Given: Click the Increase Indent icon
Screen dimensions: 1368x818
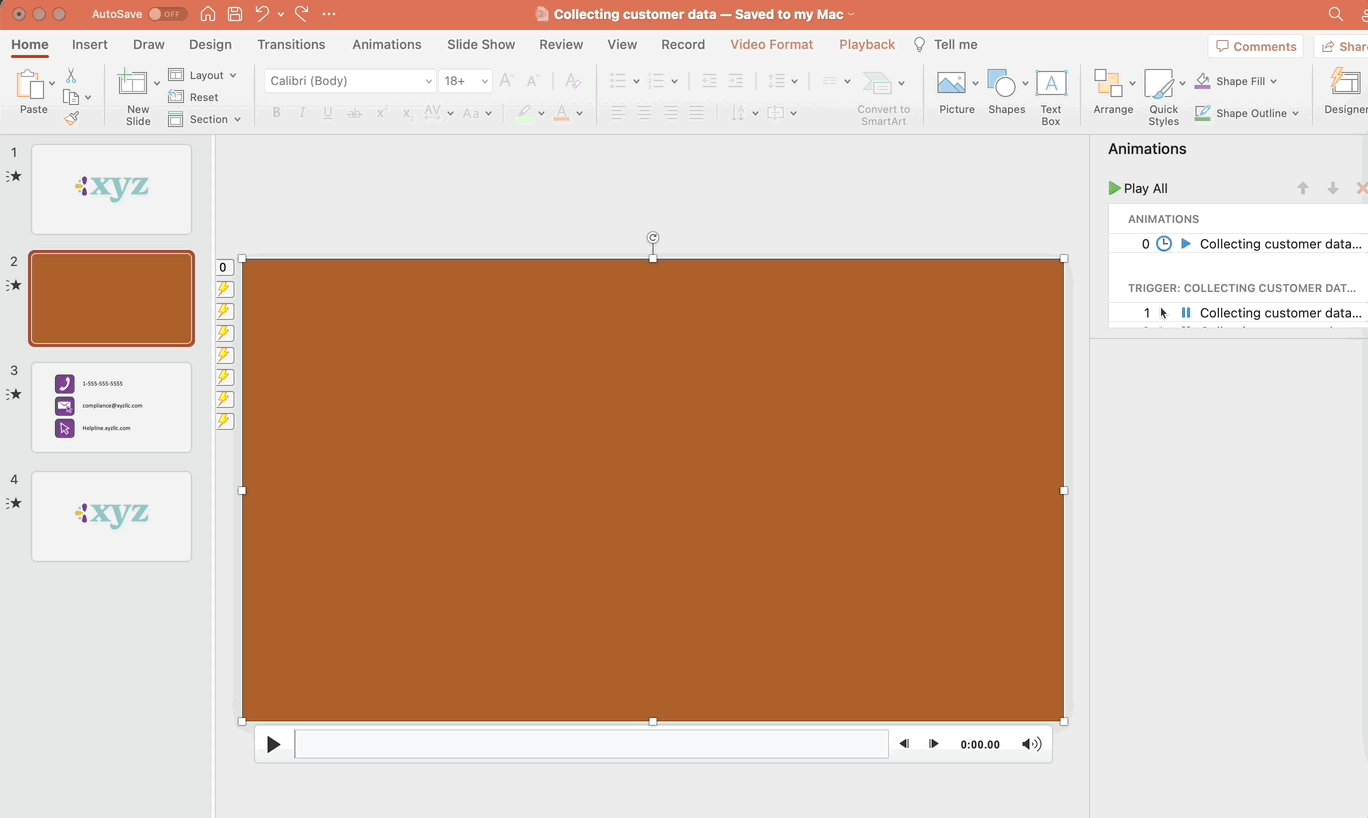Looking at the screenshot, I should click(735, 81).
